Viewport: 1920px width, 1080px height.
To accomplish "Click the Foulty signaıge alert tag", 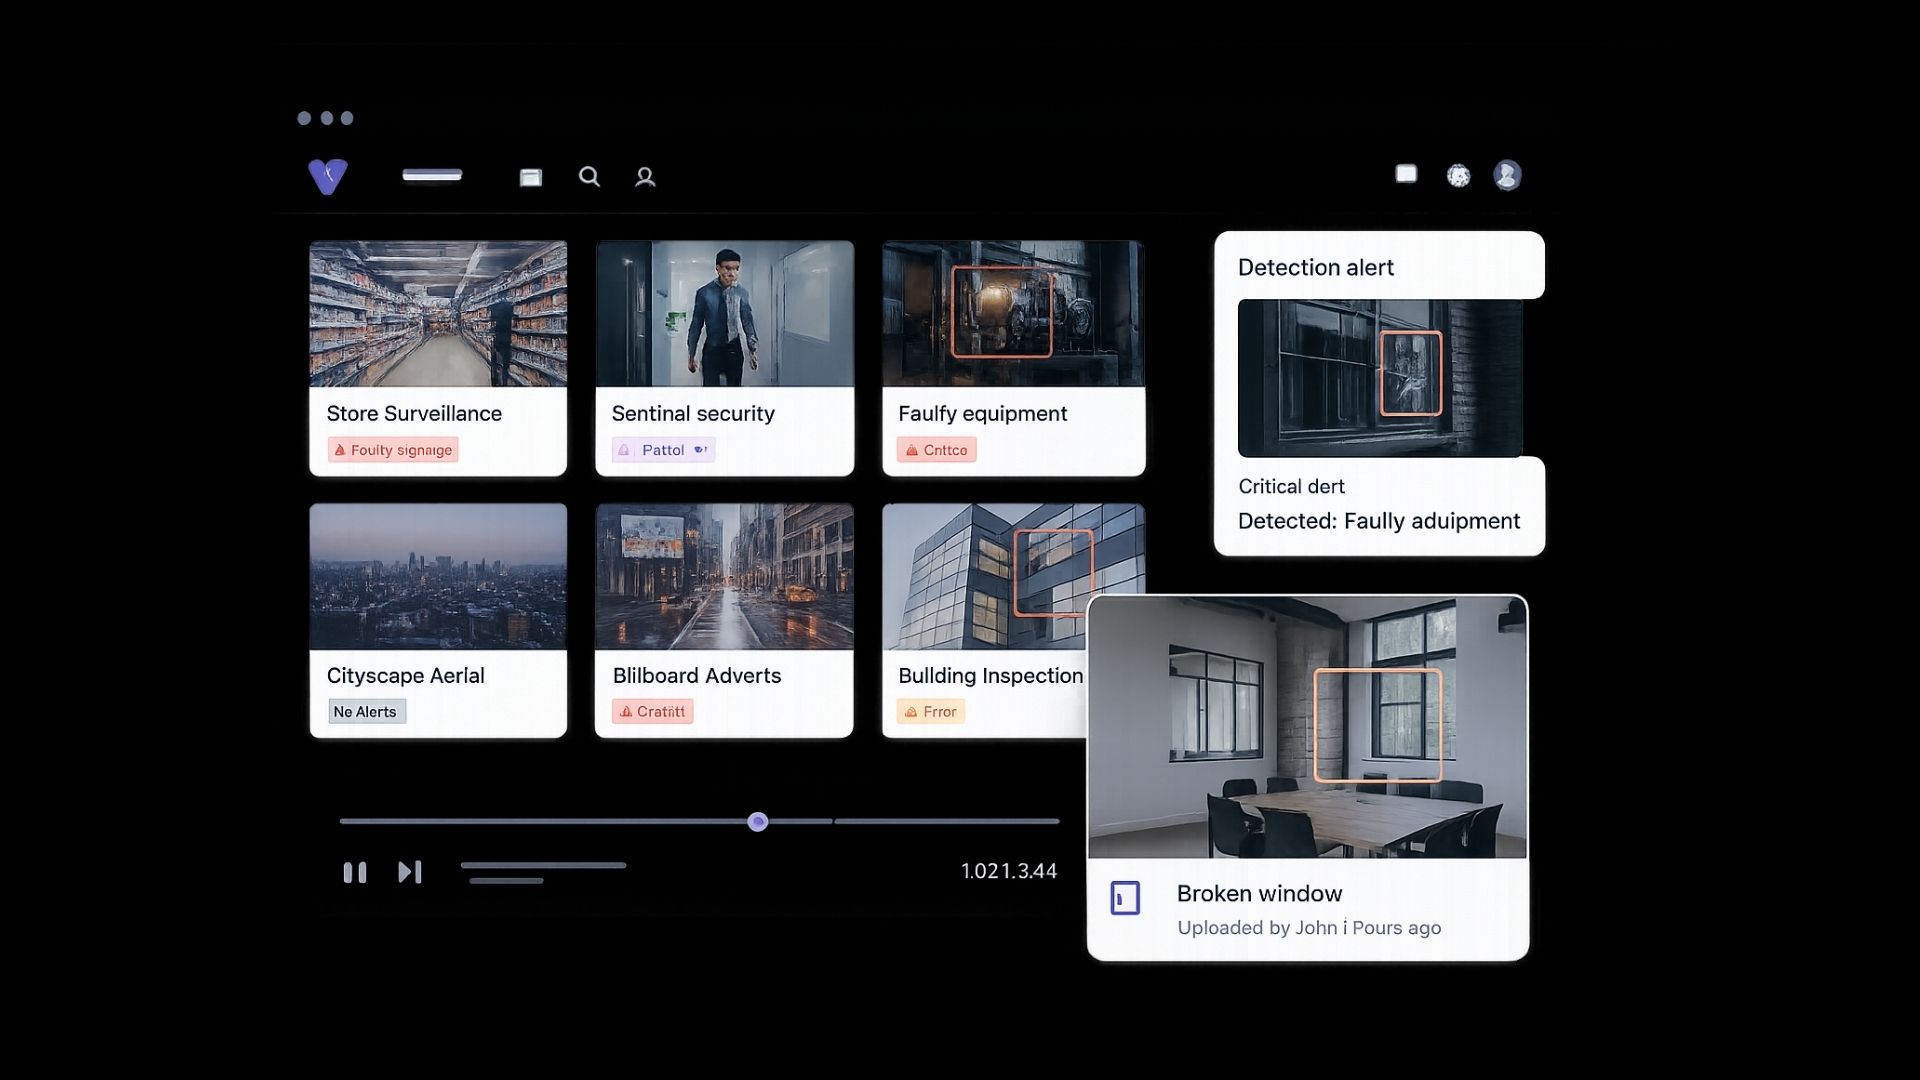I will pos(393,450).
